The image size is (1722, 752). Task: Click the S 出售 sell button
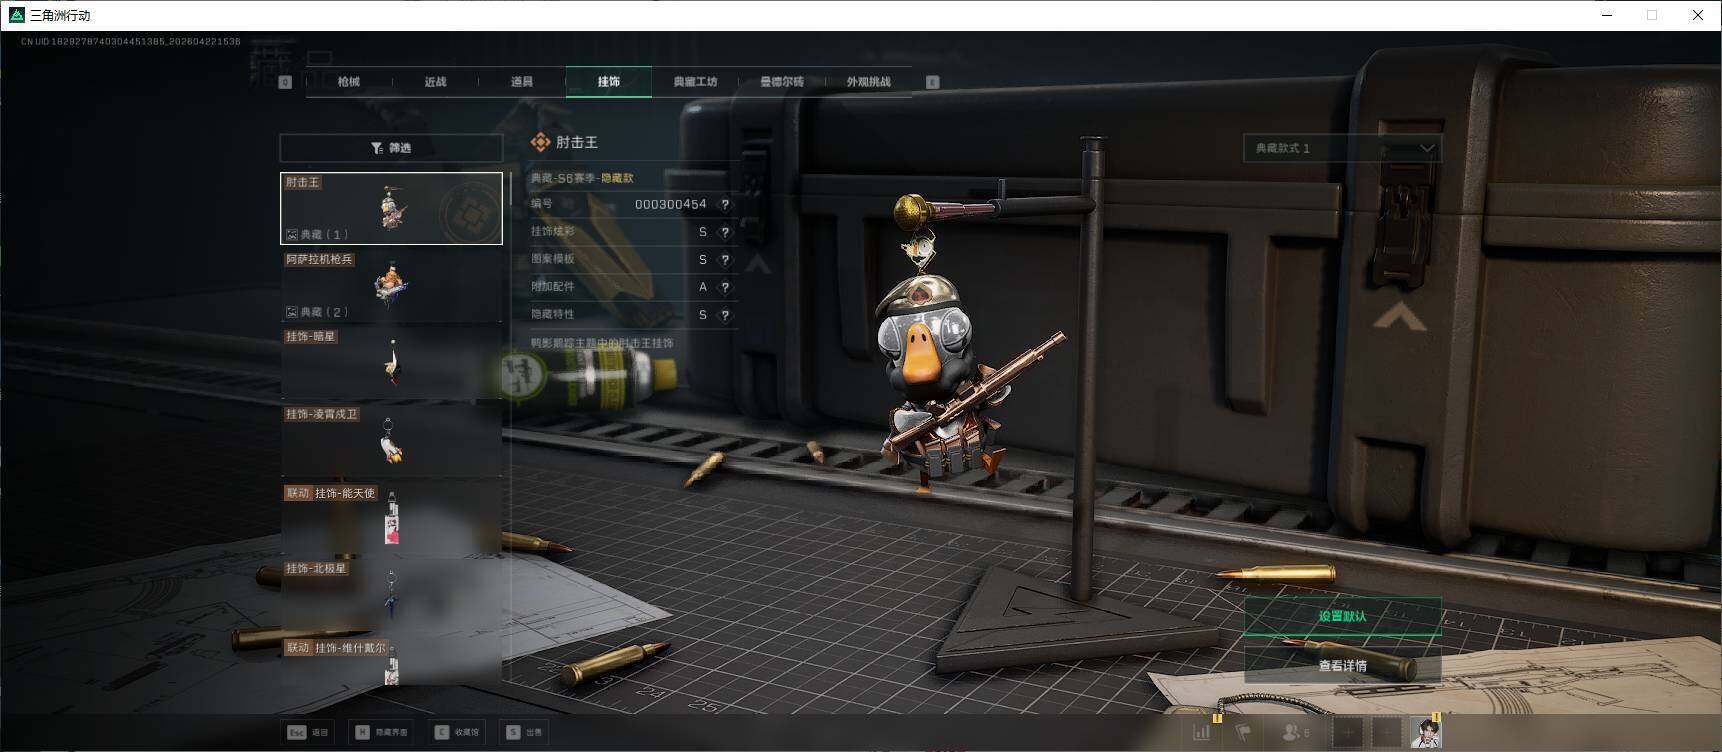tap(524, 732)
